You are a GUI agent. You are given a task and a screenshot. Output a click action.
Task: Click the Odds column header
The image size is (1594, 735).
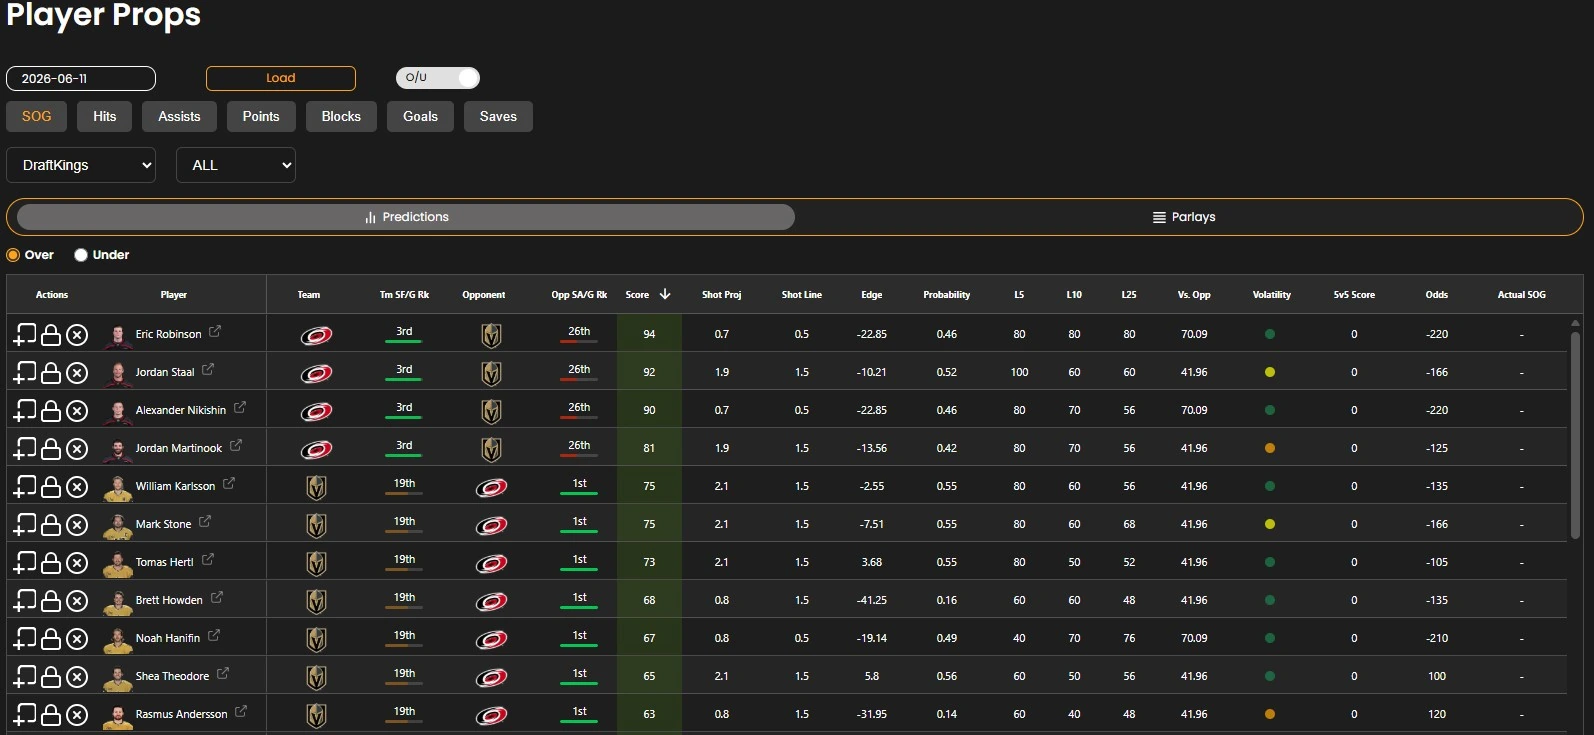pyautogui.click(x=1436, y=295)
